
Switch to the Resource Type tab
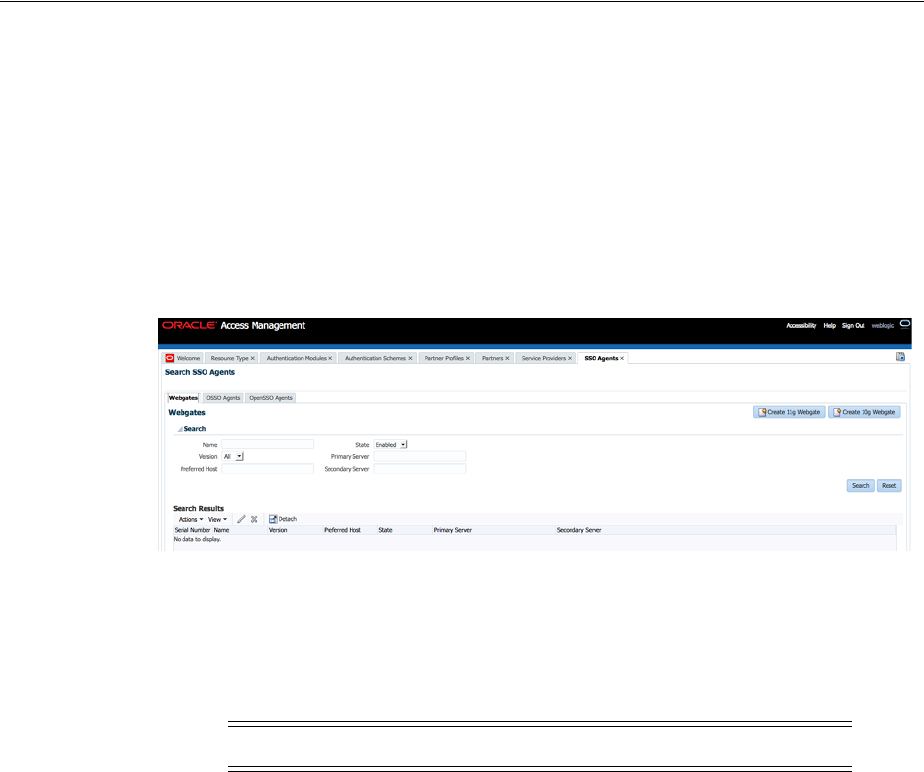(229, 358)
